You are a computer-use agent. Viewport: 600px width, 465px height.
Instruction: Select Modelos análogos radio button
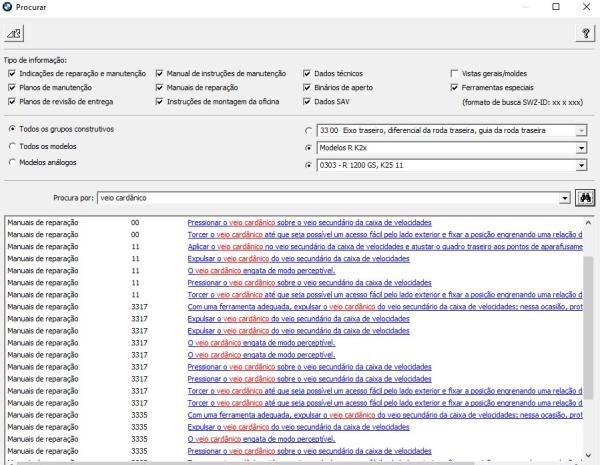point(12,162)
